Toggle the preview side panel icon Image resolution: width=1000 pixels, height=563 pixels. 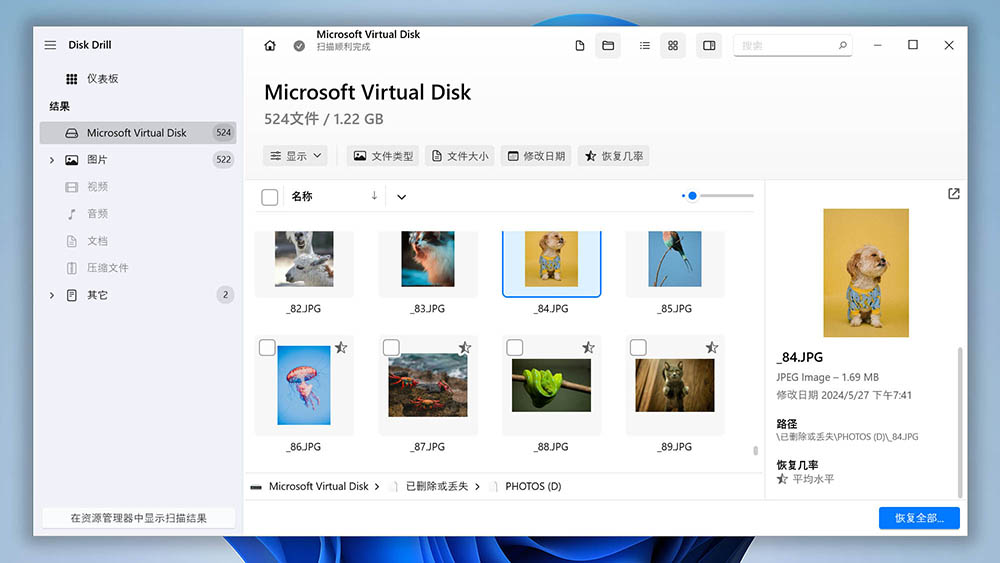point(709,46)
